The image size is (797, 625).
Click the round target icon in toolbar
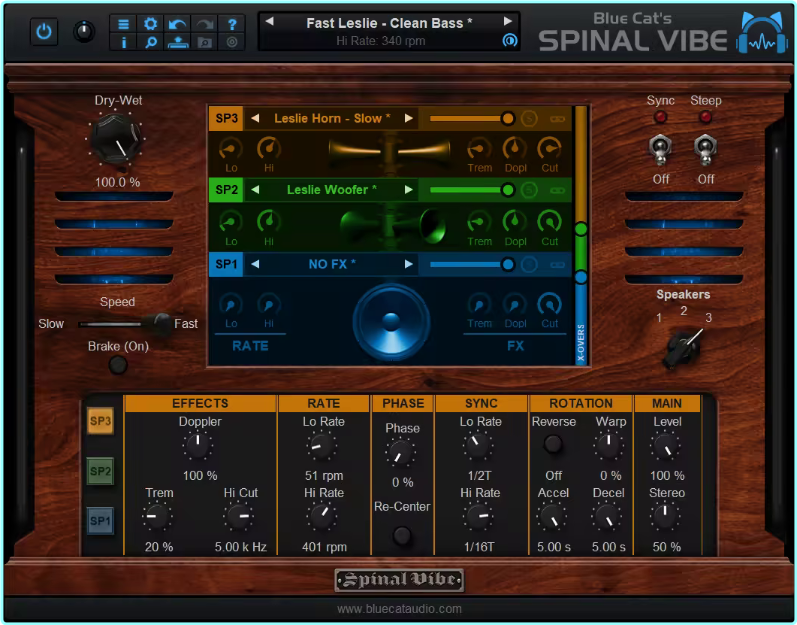pos(232,42)
